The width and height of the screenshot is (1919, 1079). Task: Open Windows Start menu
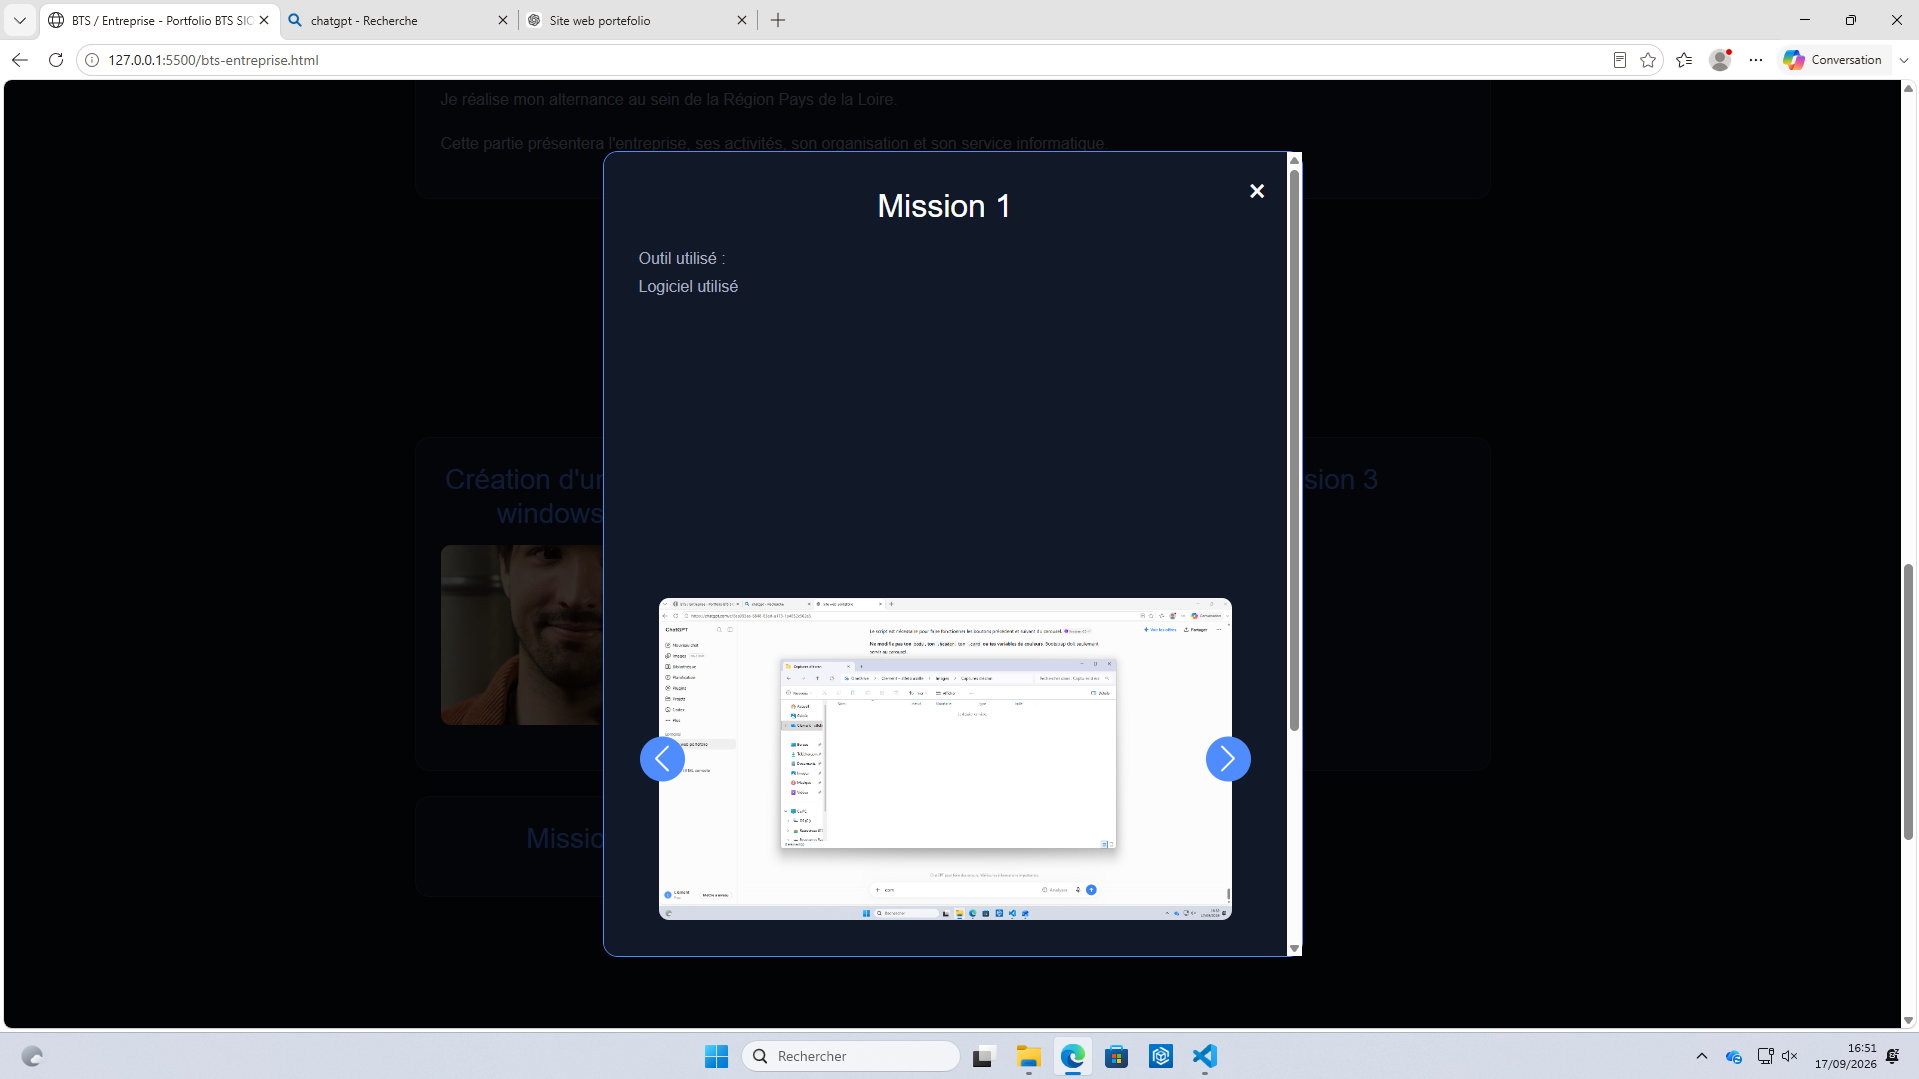click(x=716, y=1056)
